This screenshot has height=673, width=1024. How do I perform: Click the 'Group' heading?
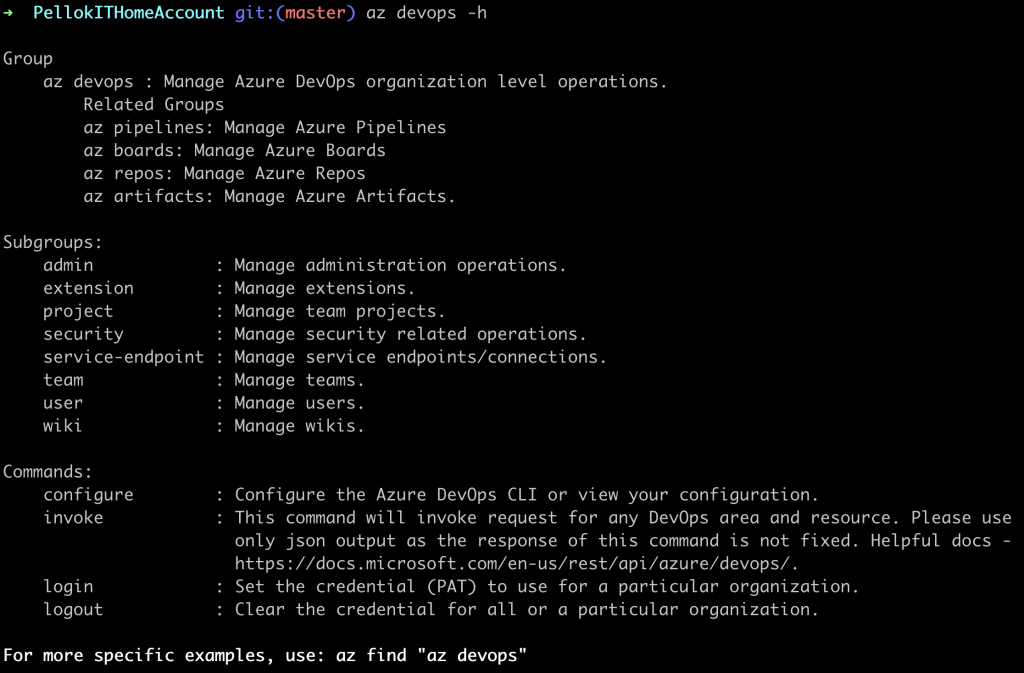coord(28,59)
